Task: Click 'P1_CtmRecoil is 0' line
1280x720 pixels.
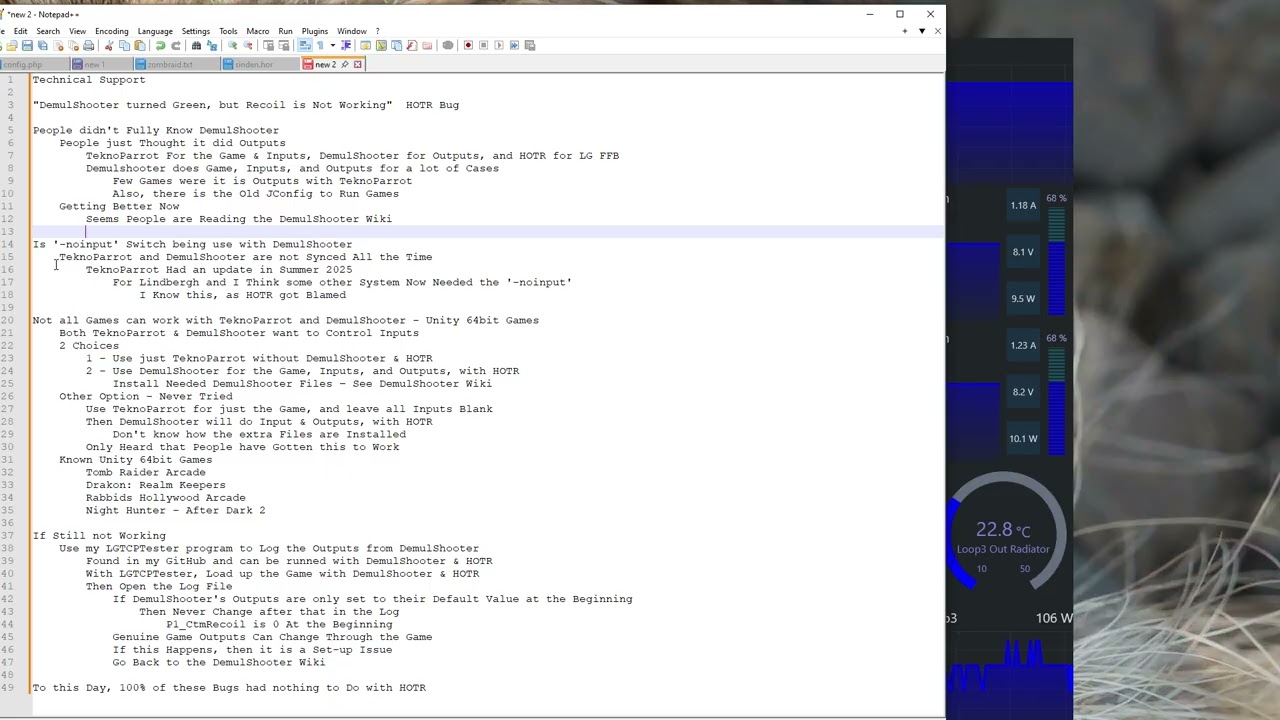Action: point(279,624)
